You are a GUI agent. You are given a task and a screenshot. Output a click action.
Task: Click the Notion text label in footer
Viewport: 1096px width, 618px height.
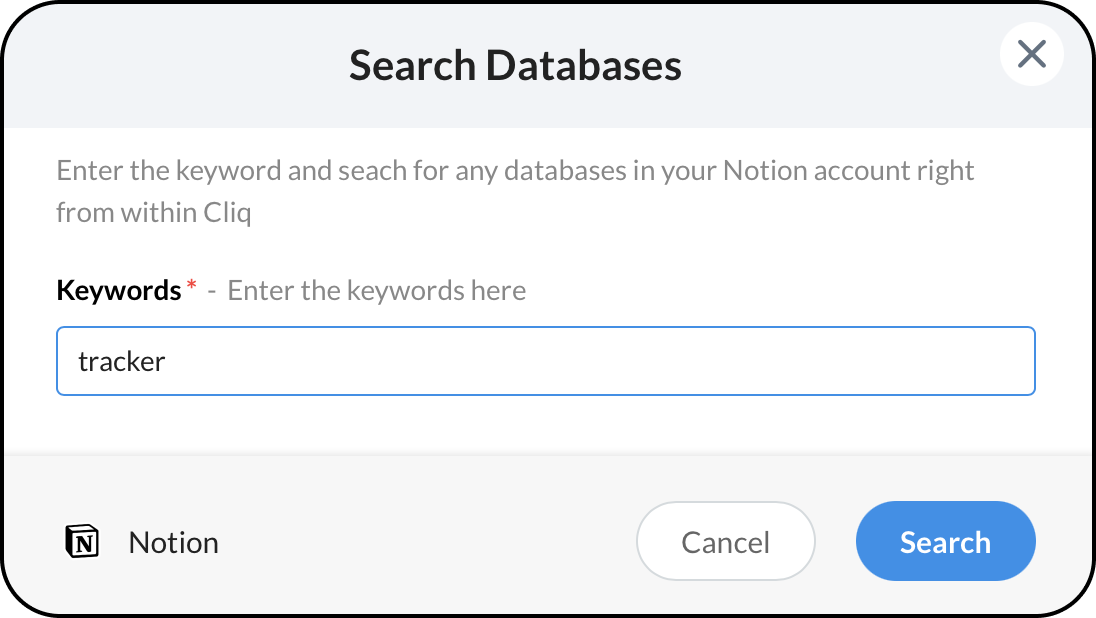173,542
